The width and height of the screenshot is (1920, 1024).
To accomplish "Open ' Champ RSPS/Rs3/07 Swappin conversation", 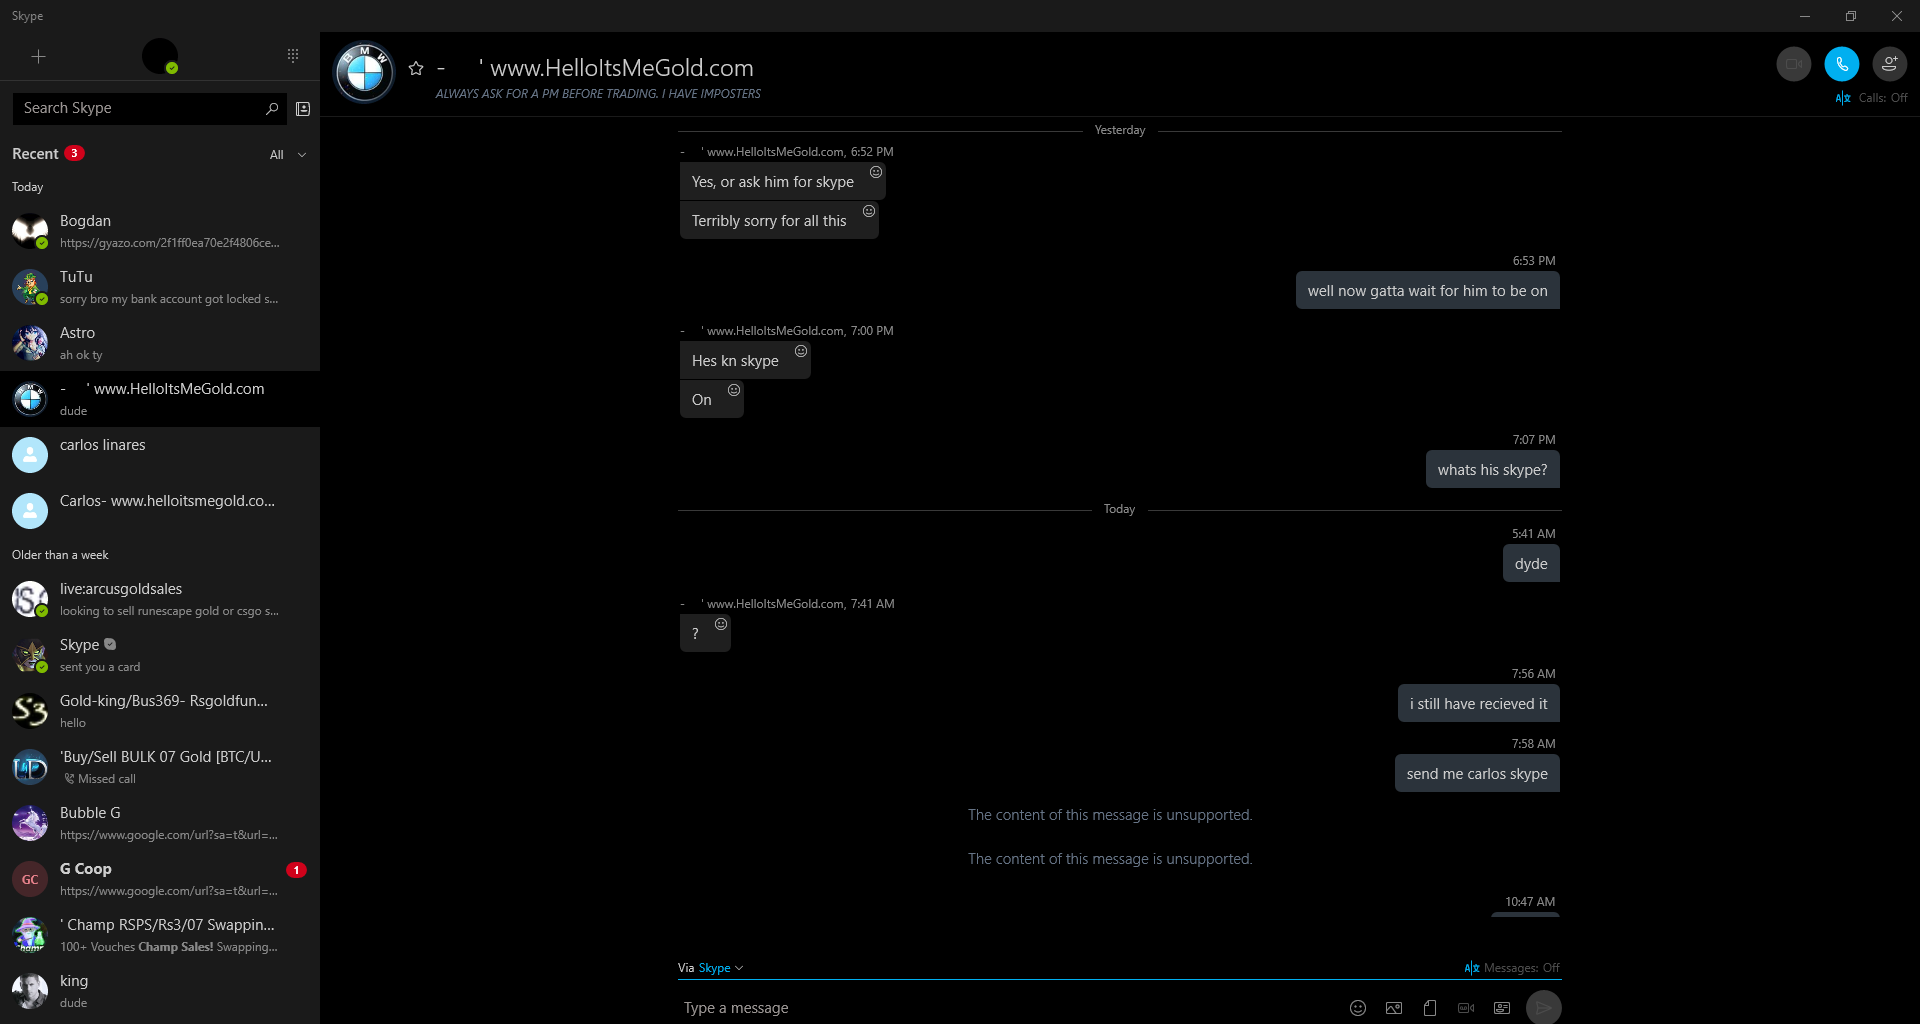I will tap(160, 935).
